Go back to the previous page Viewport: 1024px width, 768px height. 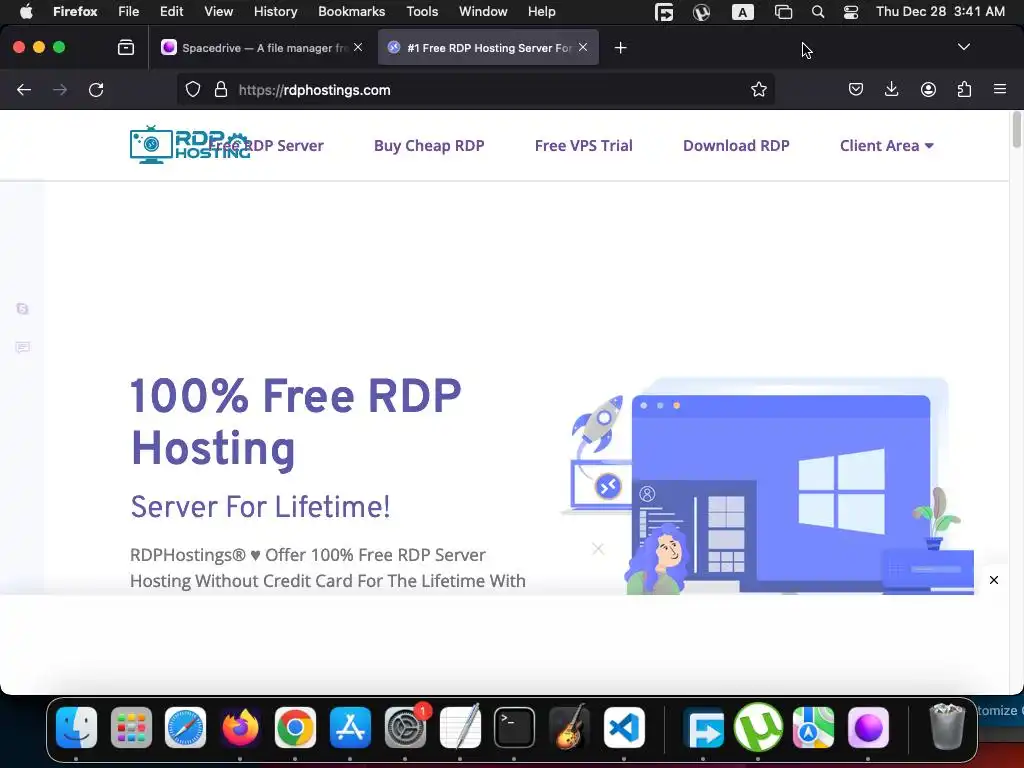click(24, 90)
